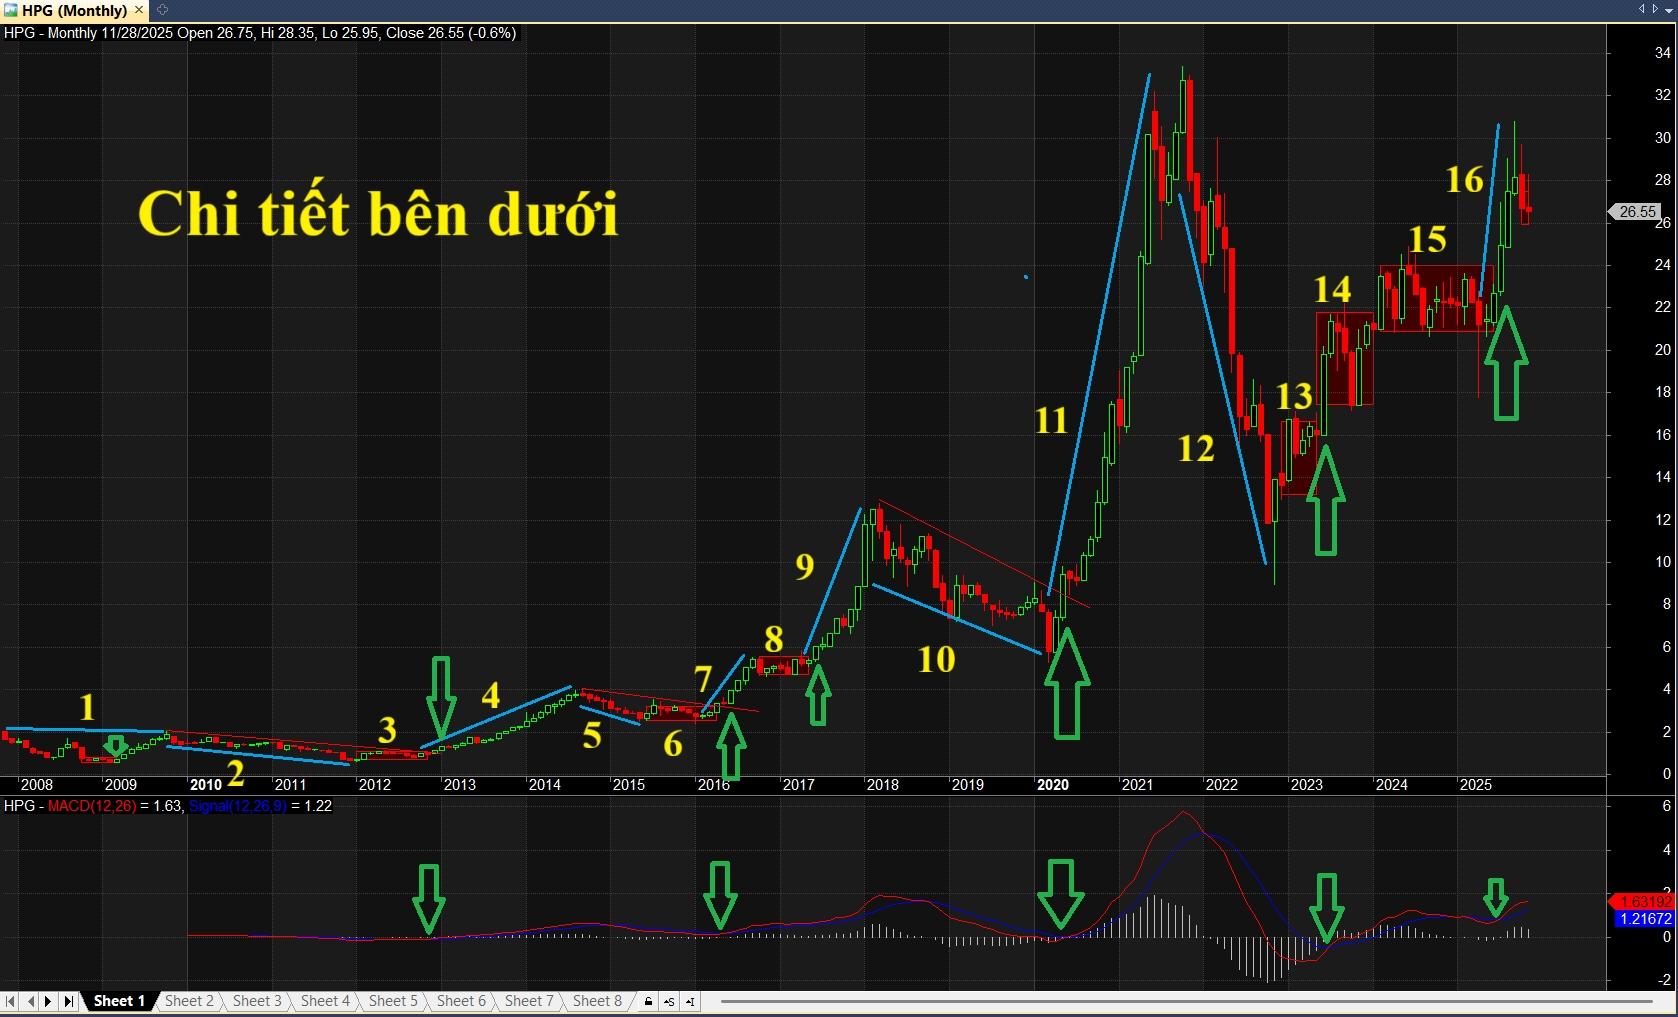Jump to the first sheet using navigation arrow
Image resolution: width=1678 pixels, height=1017 pixels.
point(11,1001)
